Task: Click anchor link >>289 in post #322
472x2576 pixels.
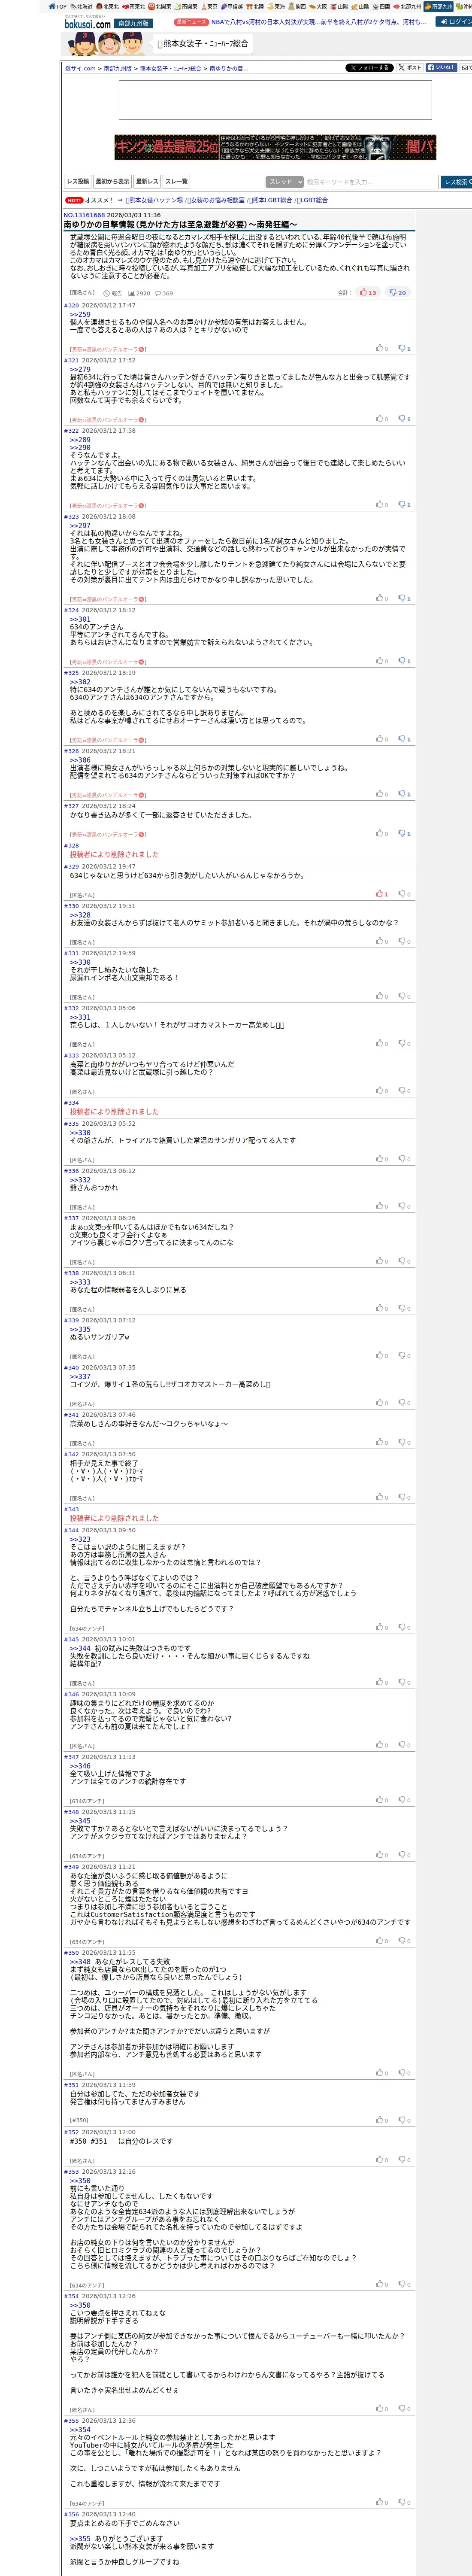Action: click(x=80, y=439)
